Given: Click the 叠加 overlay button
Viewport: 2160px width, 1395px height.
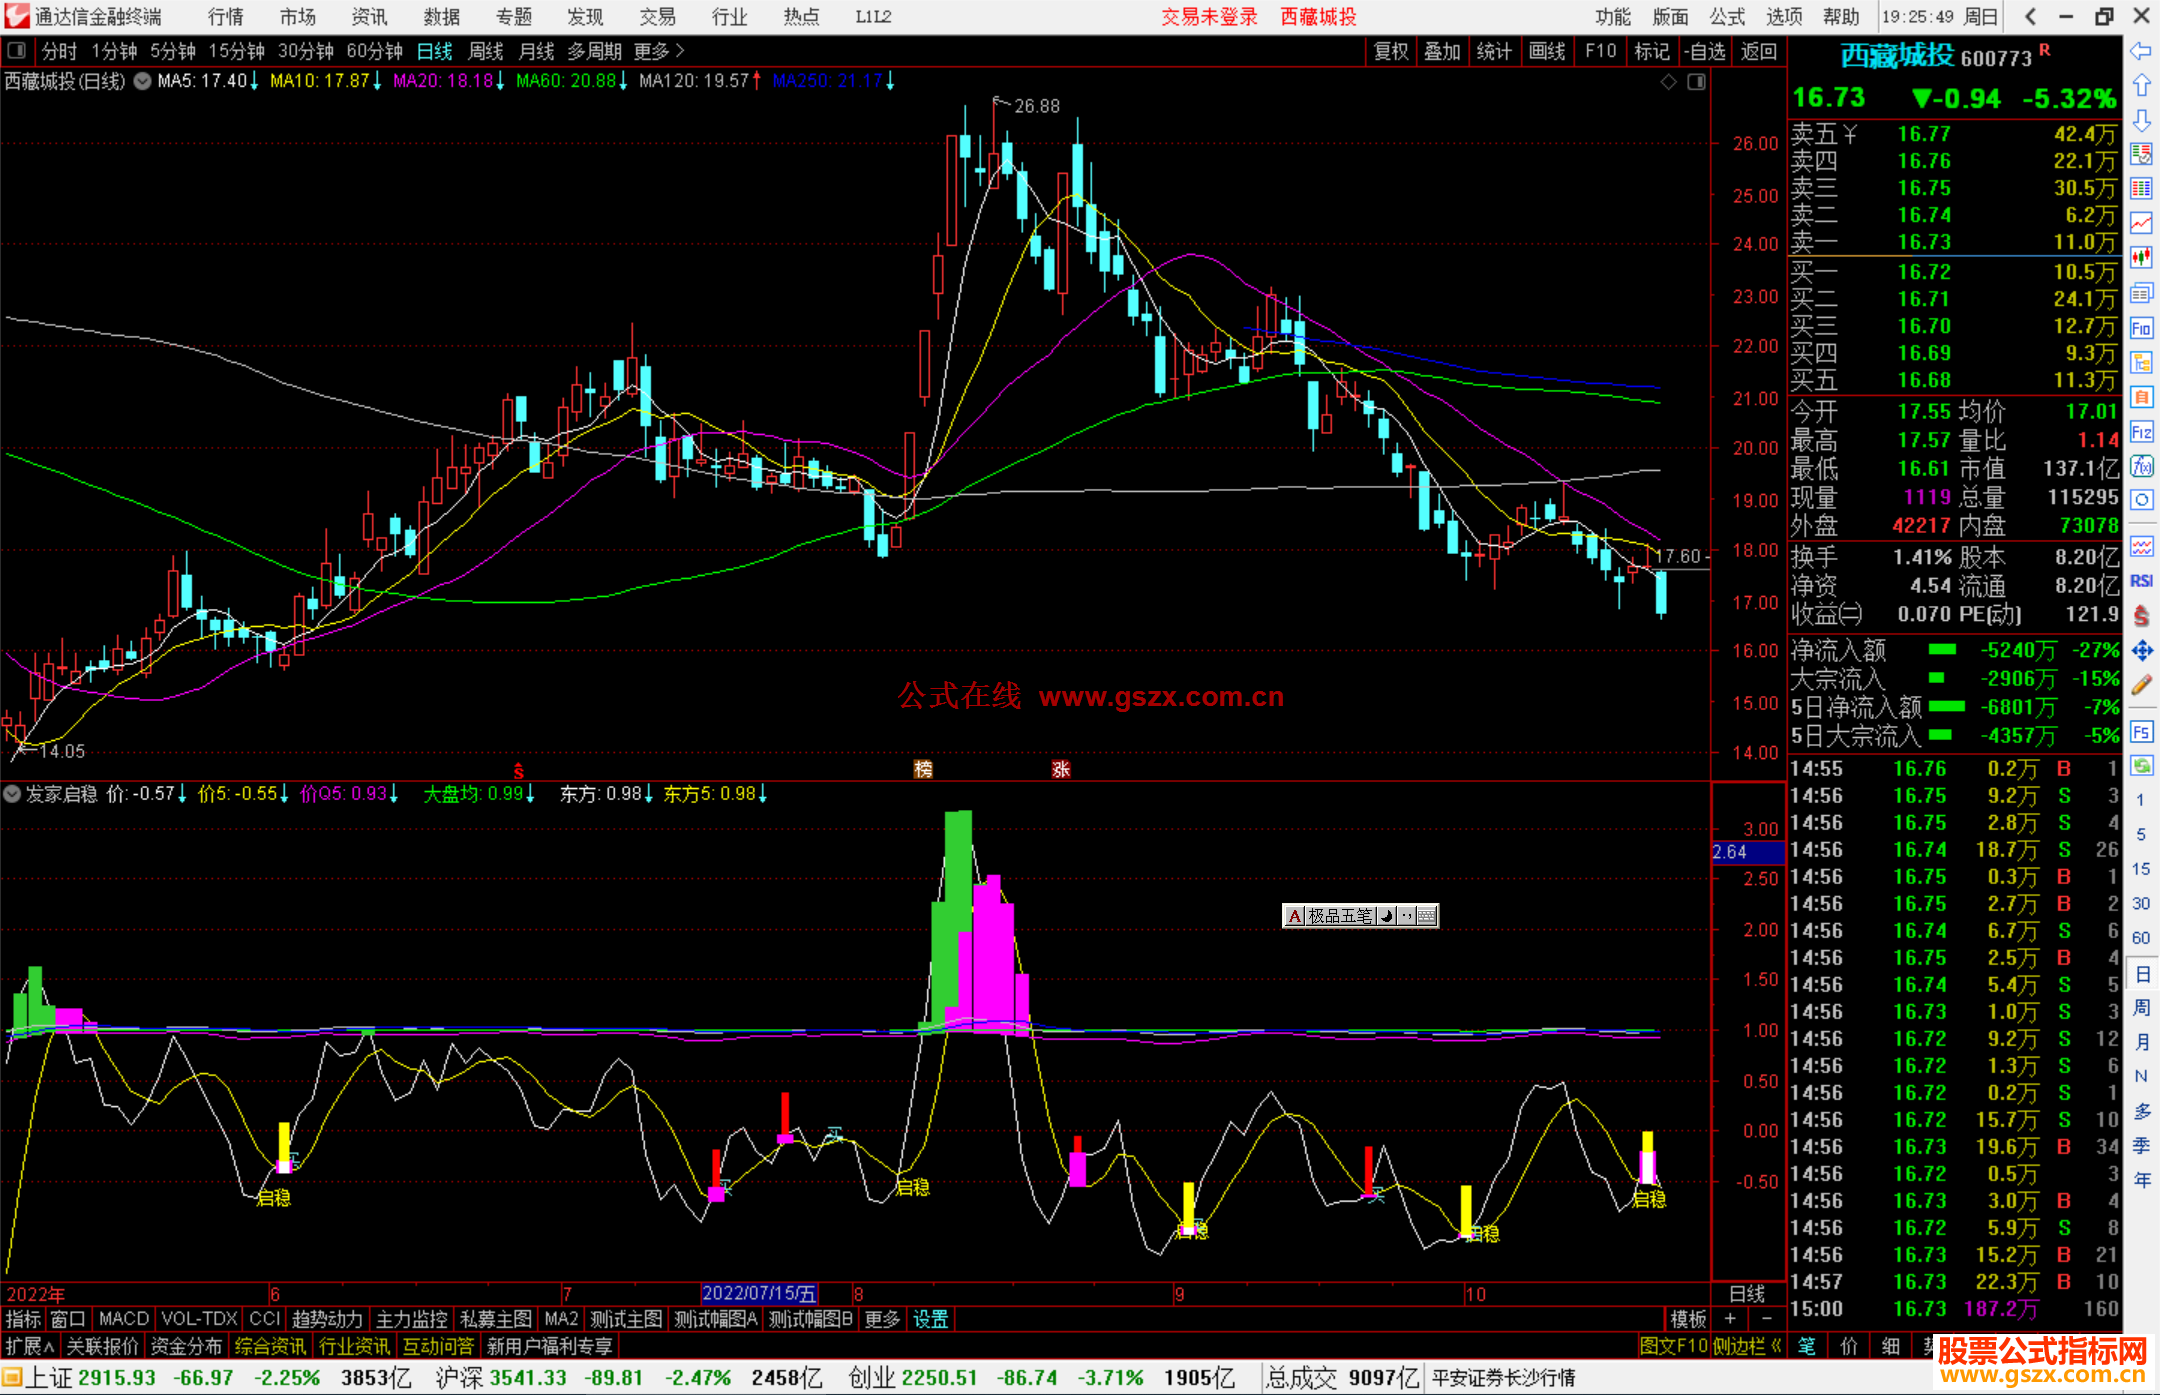Looking at the screenshot, I should [x=1442, y=51].
